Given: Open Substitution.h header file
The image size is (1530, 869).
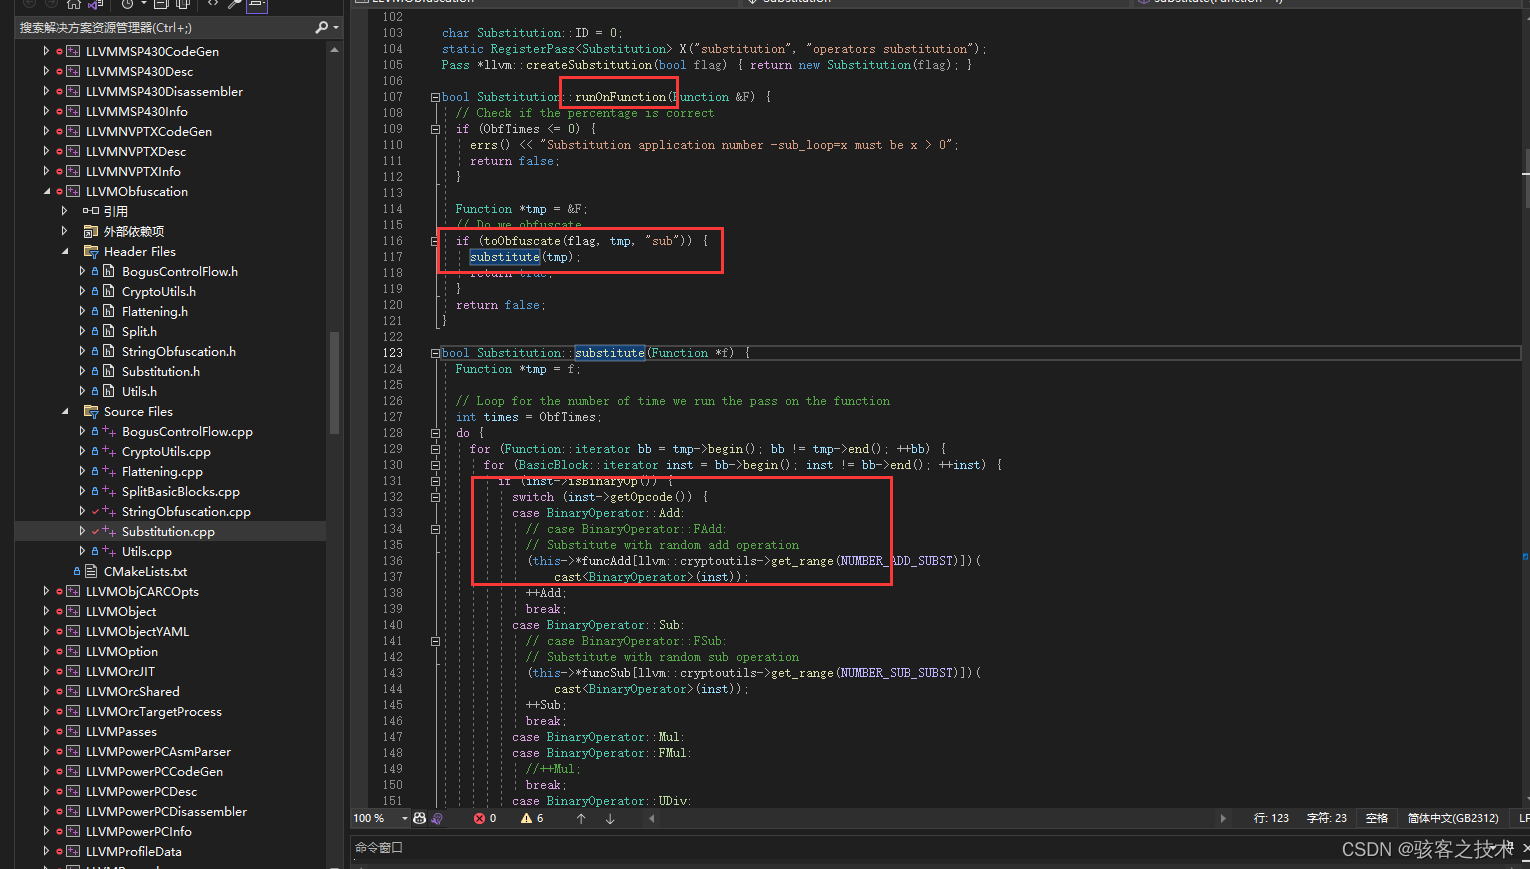Looking at the screenshot, I should tap(161, 371).
